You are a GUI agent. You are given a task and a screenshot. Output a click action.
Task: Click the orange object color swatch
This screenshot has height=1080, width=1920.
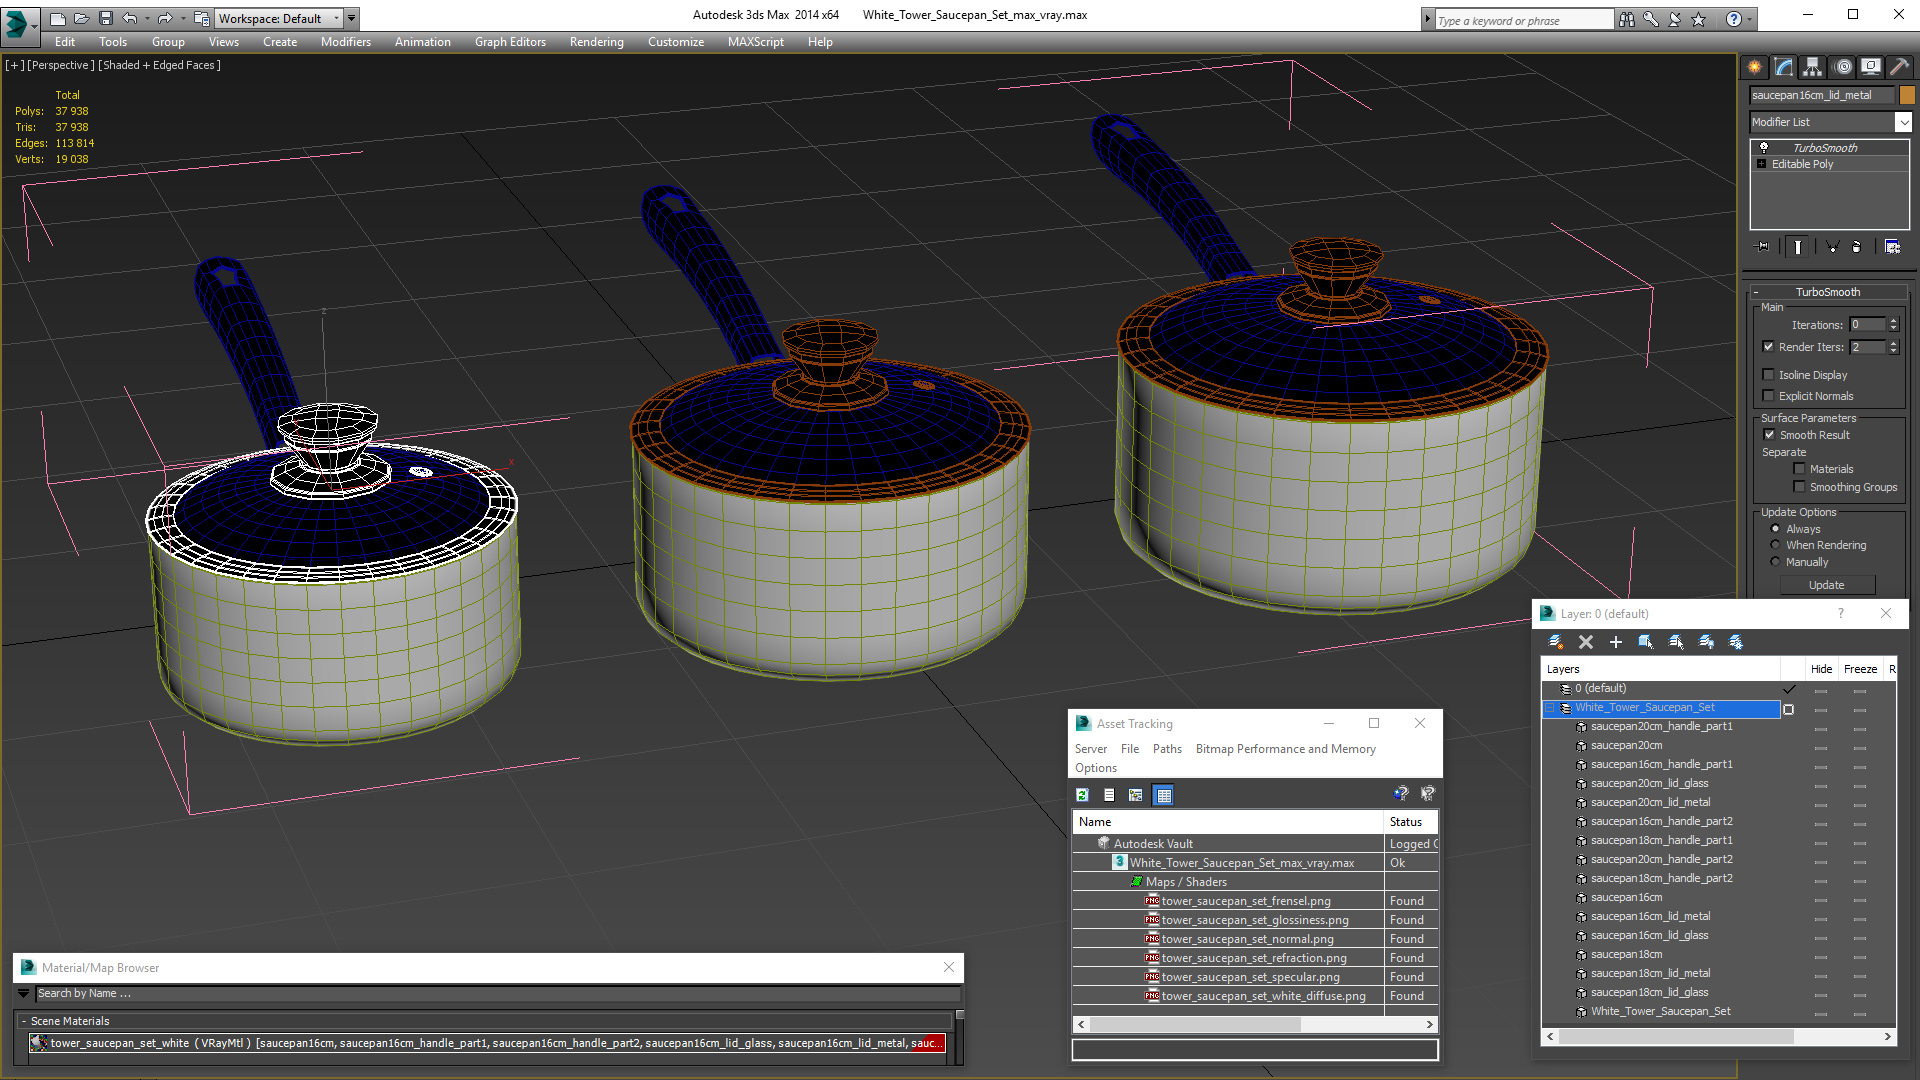[x=1907, y=95]
